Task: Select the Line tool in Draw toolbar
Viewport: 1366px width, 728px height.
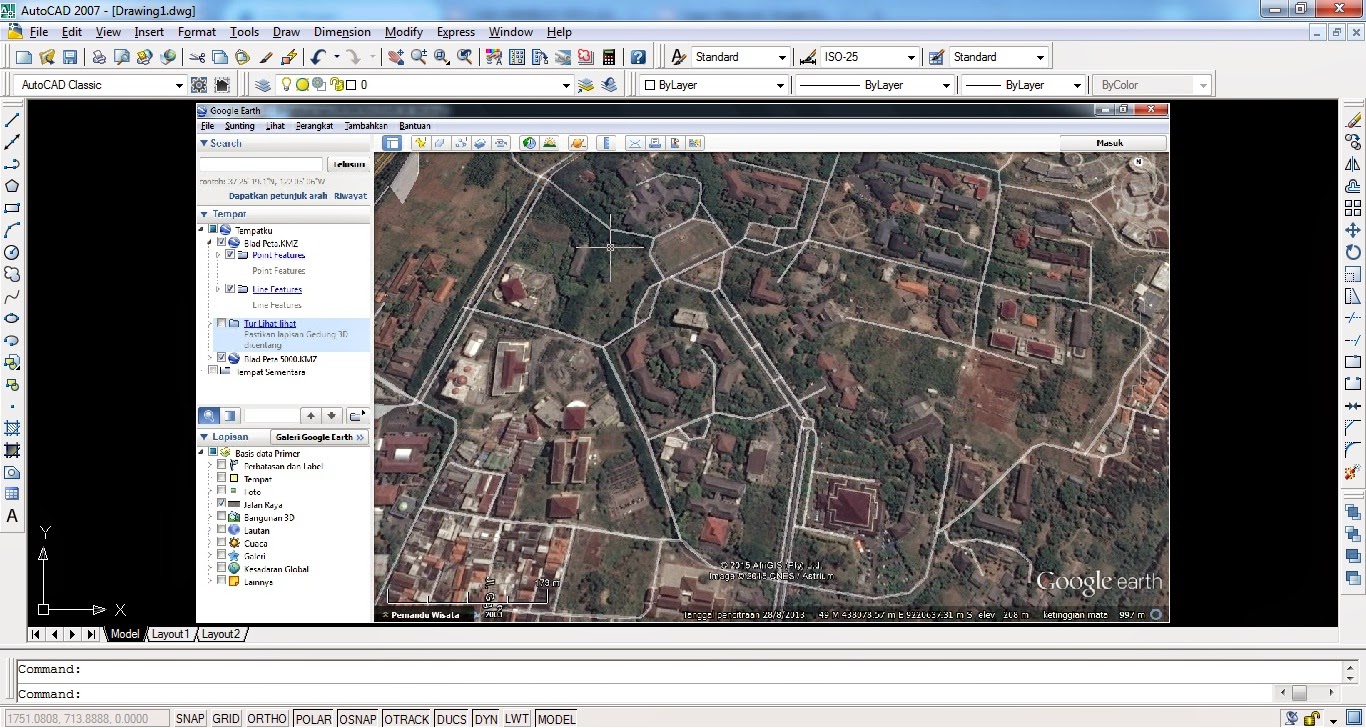Action: tap(13, 119)
